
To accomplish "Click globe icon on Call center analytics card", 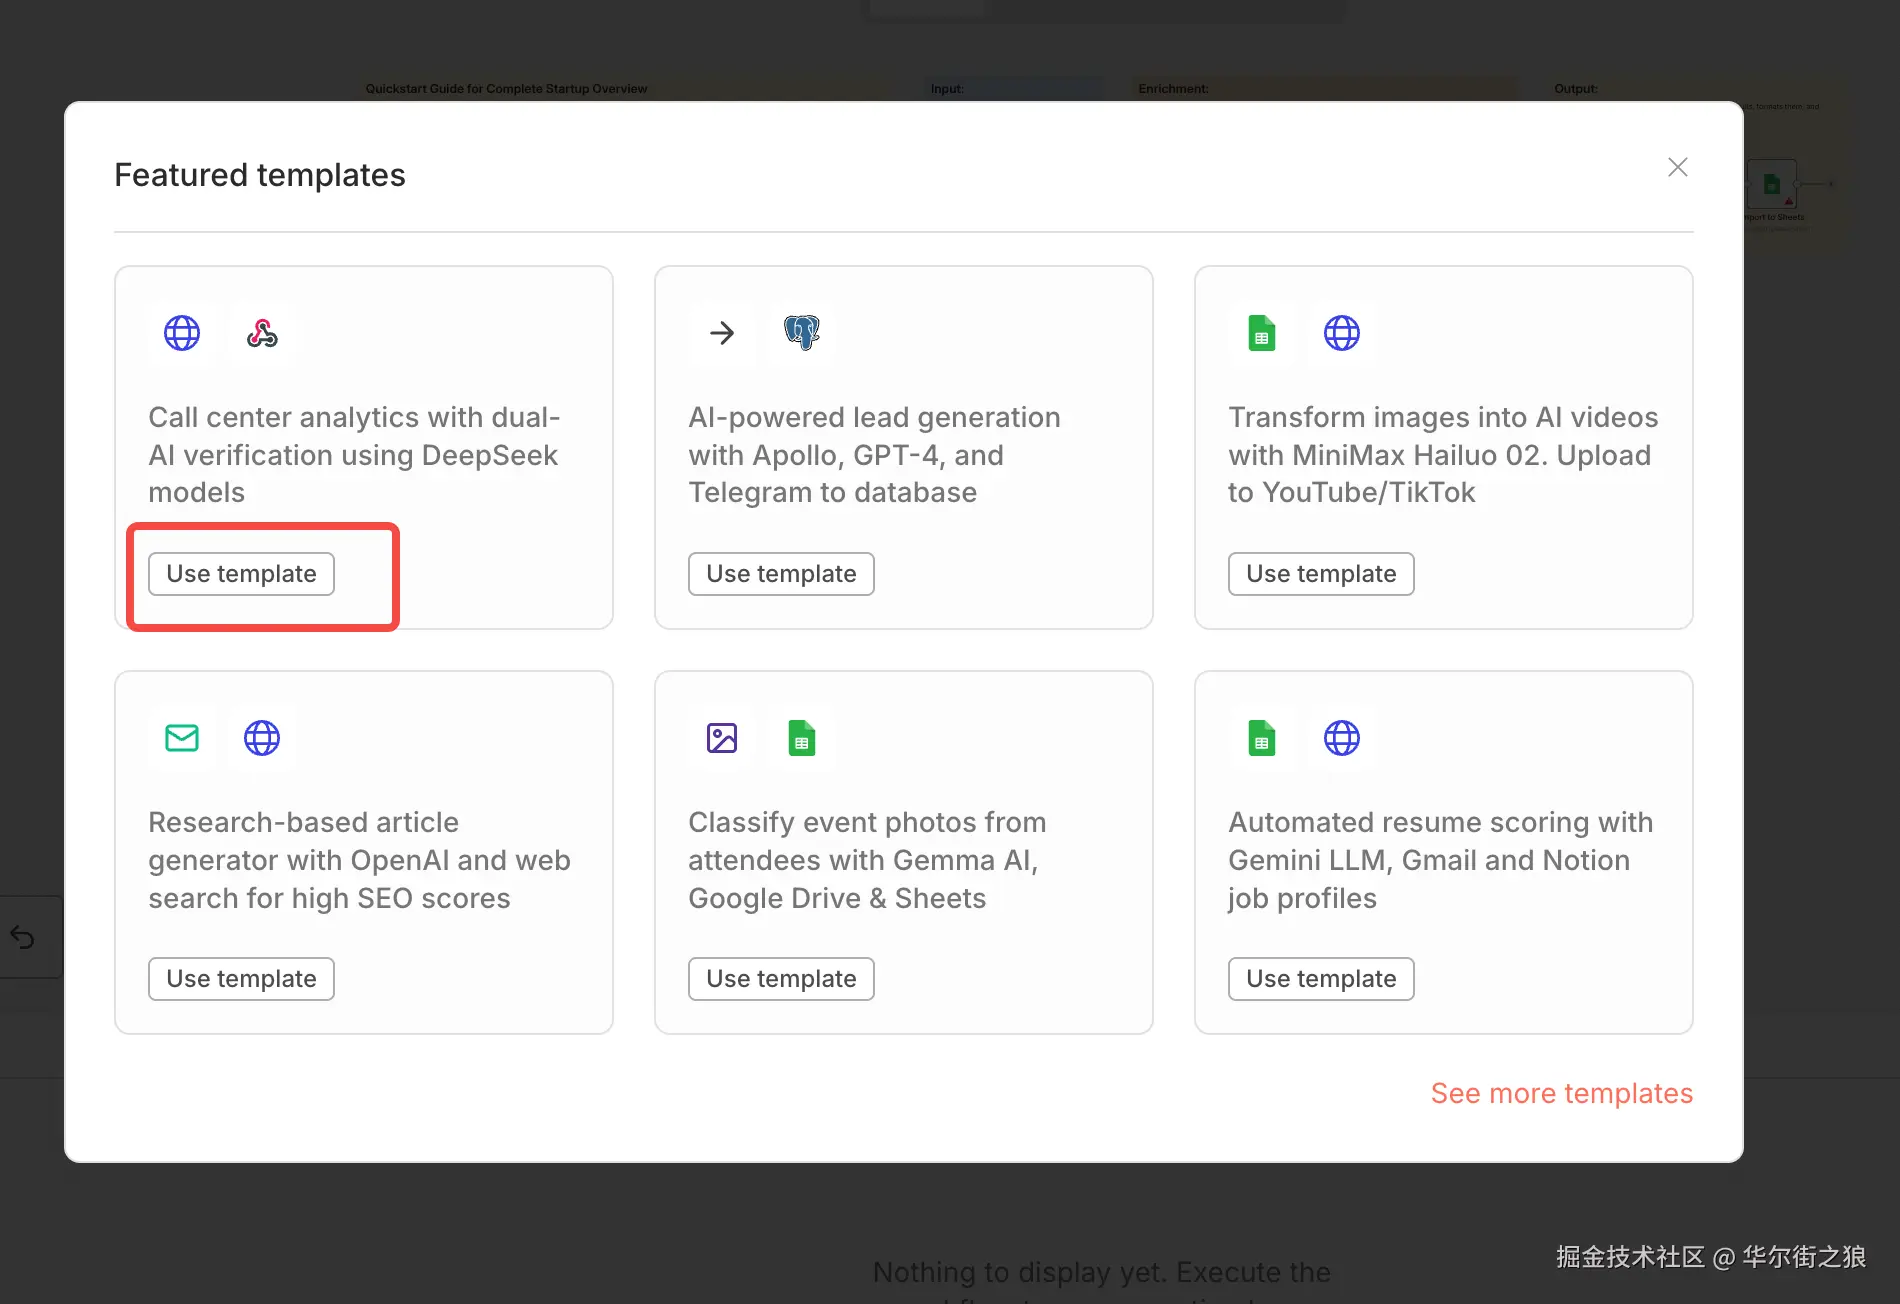I will click(x=182, y=333).
